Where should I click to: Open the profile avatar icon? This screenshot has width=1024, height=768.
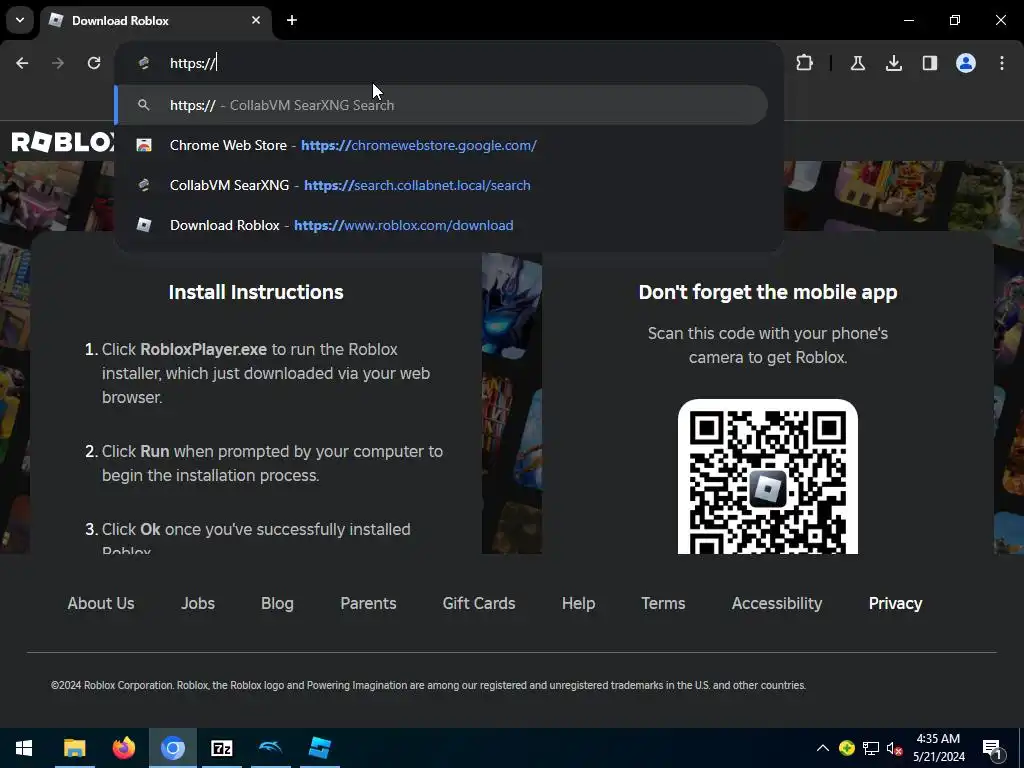[x=966, y=63]
